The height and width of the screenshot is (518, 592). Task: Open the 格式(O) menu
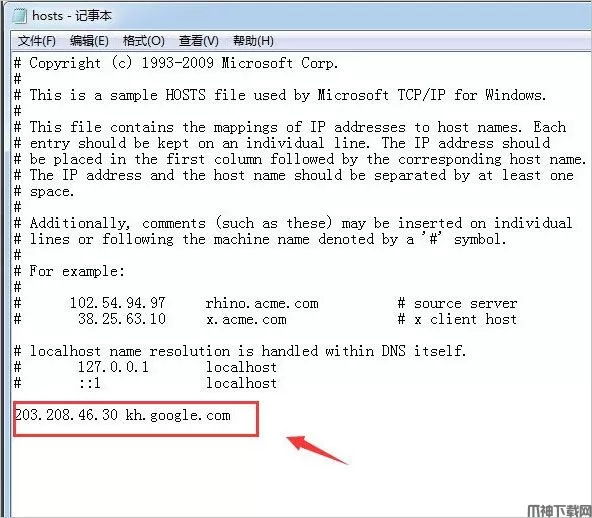(143, 40)
